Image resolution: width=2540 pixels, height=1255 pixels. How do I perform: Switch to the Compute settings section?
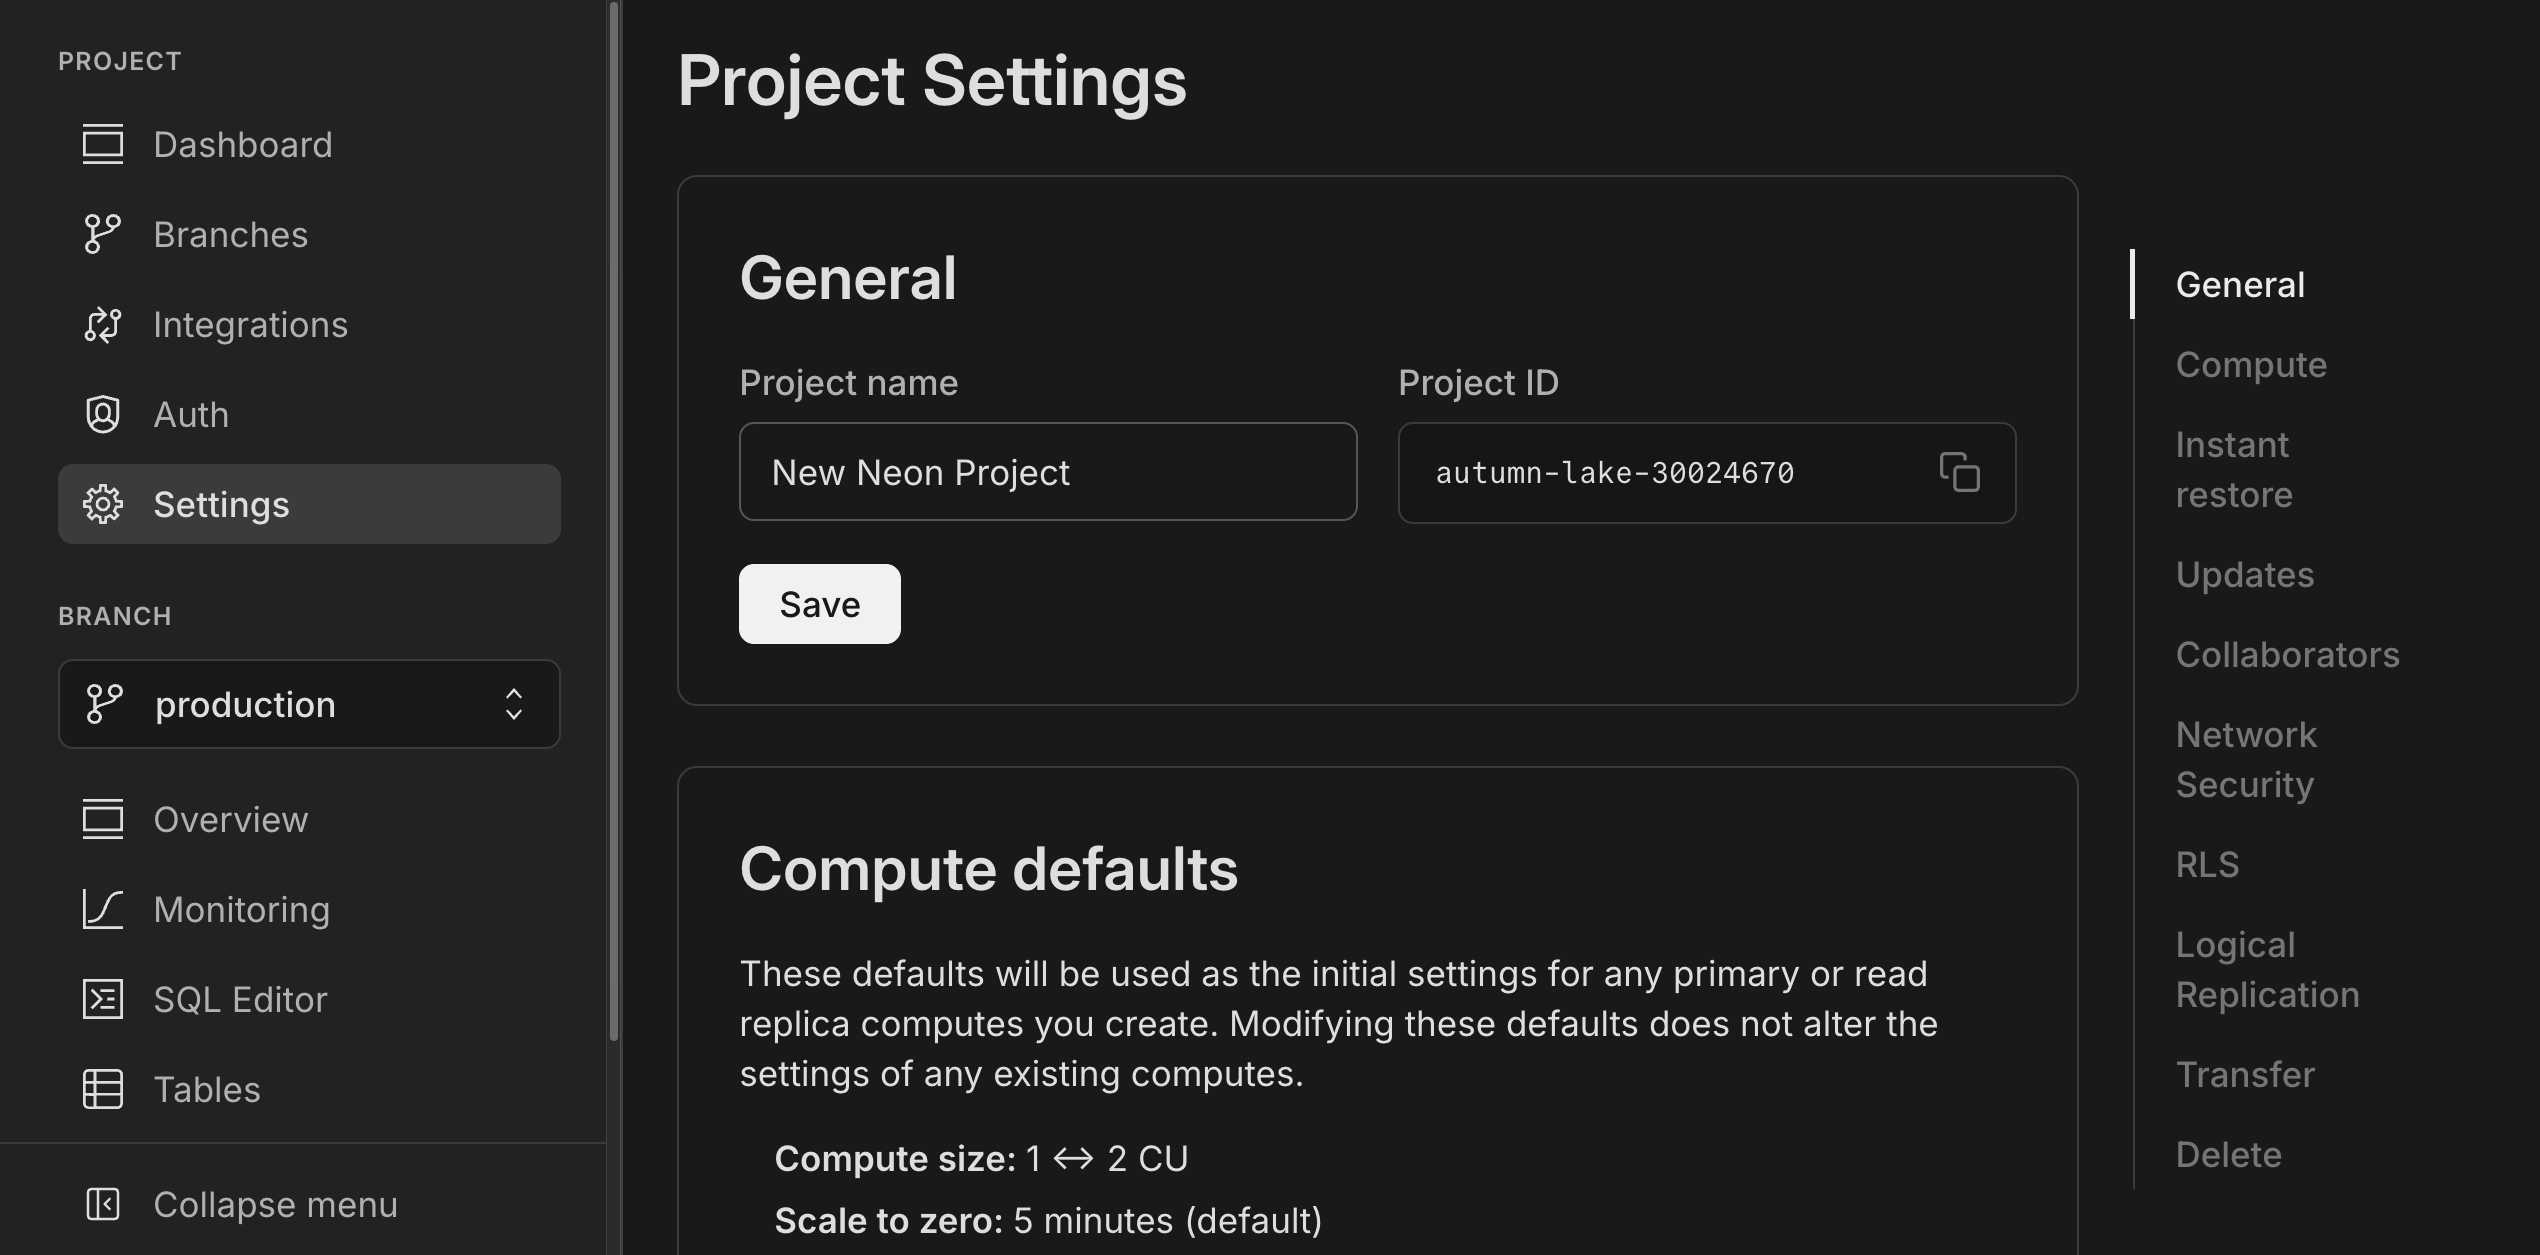pyautogui.click(x=2250, y=365)
